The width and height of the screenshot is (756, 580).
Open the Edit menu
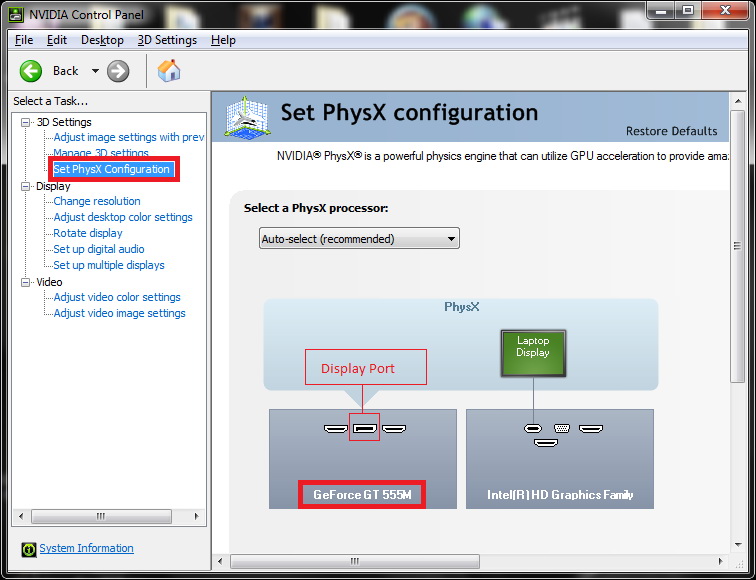[56, 40]
